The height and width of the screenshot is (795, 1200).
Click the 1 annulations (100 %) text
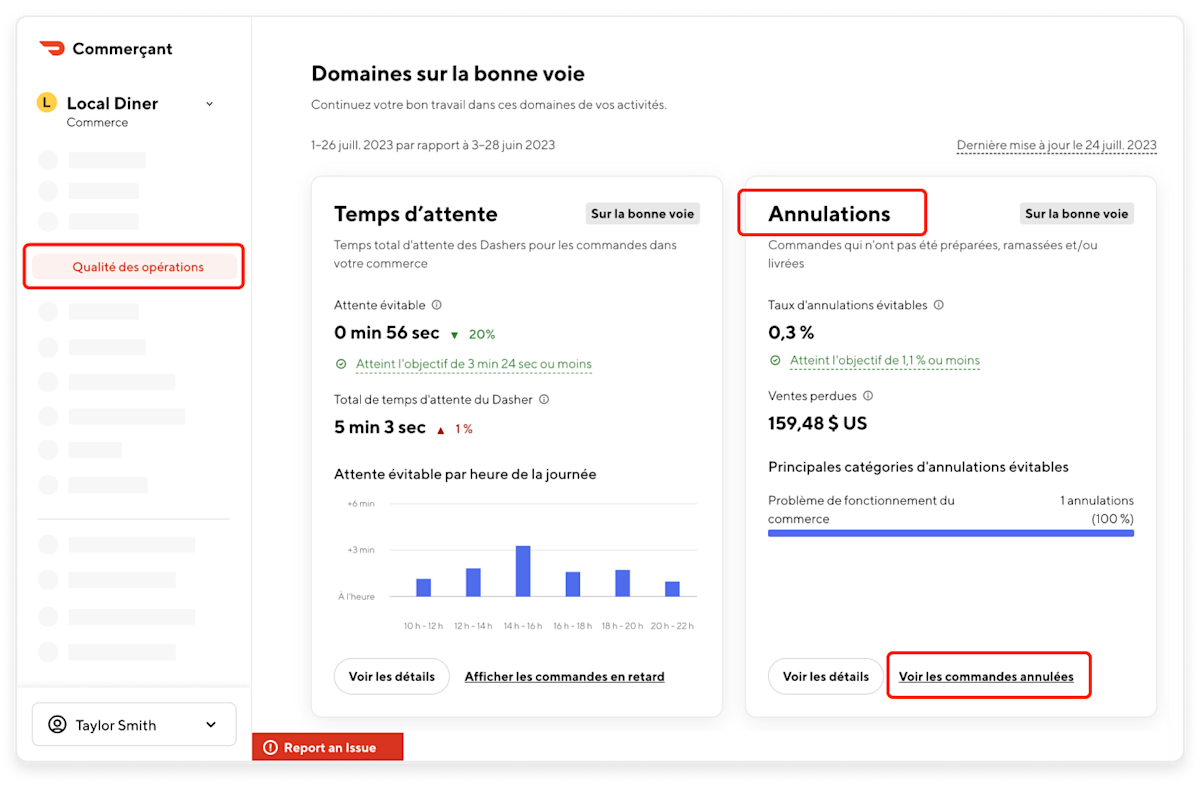(x=1097, y=509)
